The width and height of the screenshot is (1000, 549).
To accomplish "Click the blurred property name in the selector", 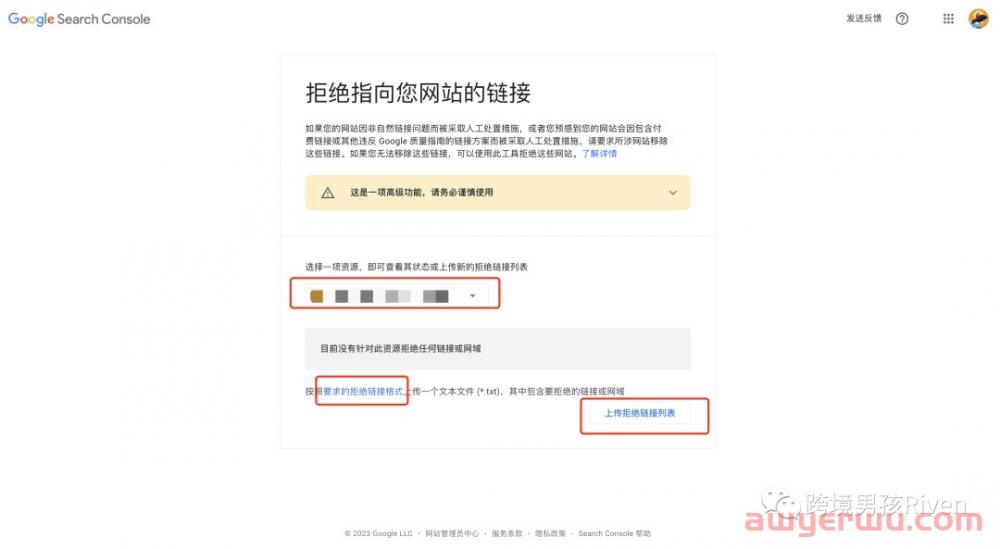I will [x=392, y=296].
